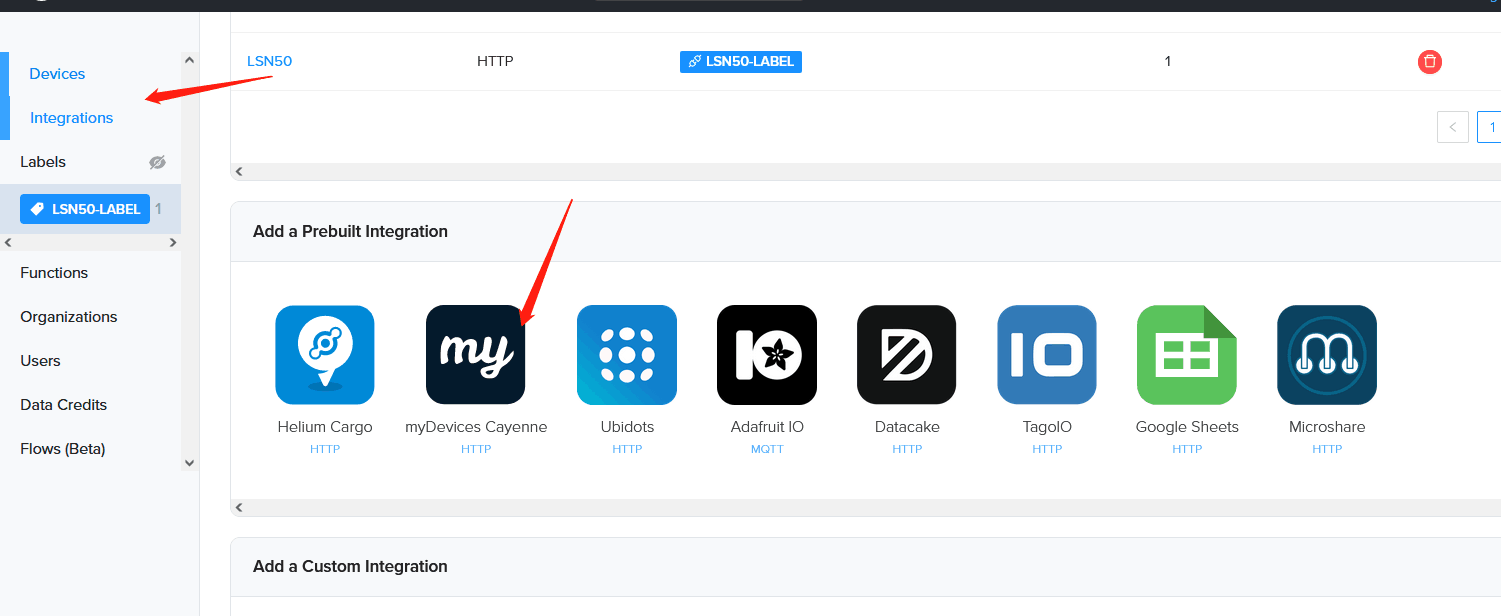Select the LSN50-LABEL label in the sidebar
This screenshot has height=616, width=1501.
[85, 209]
